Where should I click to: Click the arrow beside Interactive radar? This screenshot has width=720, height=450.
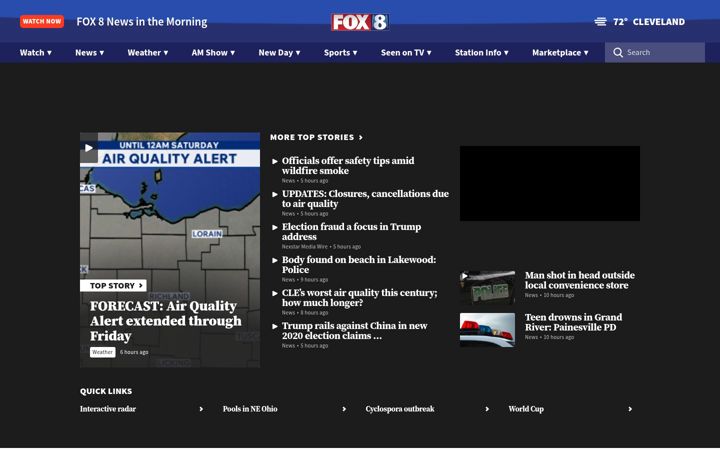(201, 409)
